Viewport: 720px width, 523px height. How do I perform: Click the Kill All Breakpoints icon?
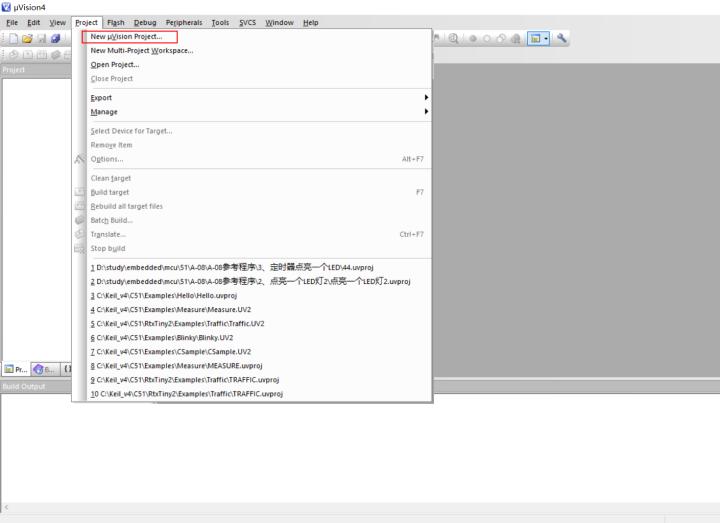coord(515,39)
